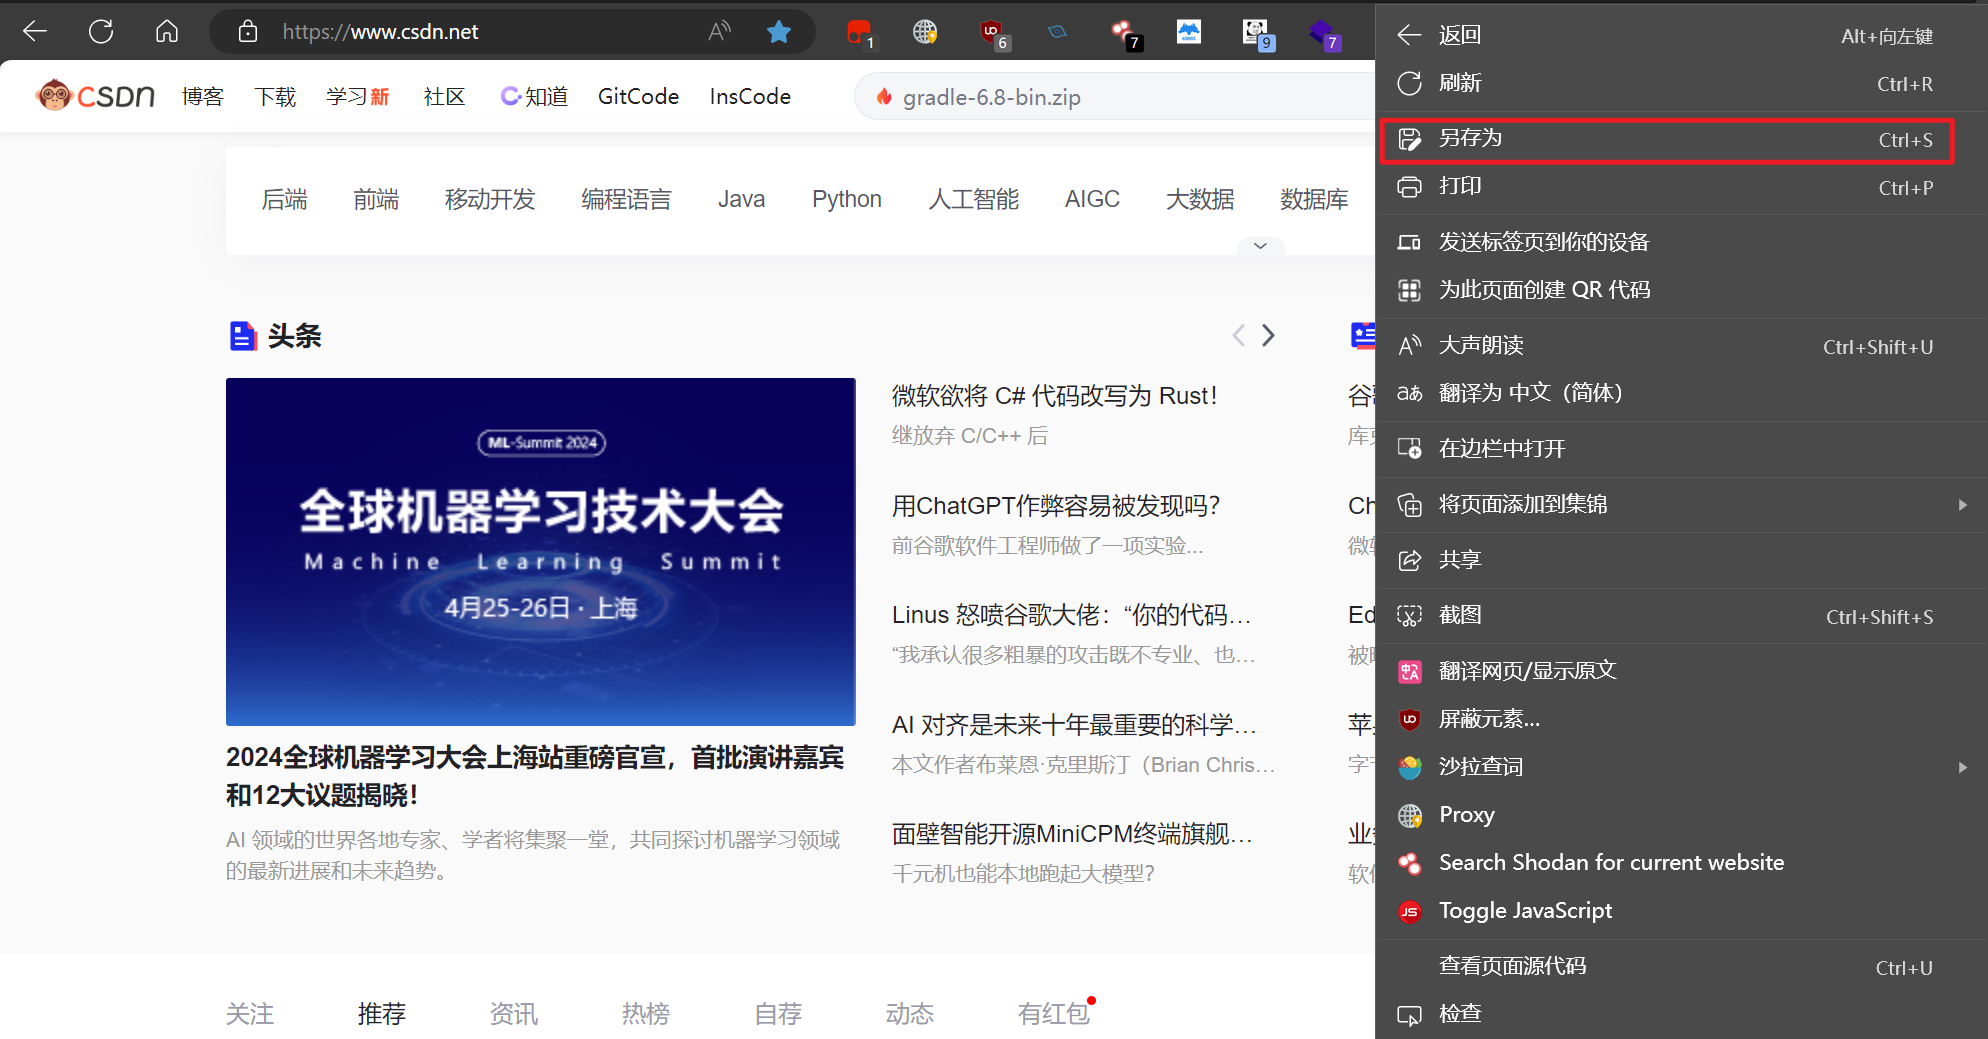1988x1039 pixels.
Task: Select the 大数据 category
Action: click(1200, 199)
